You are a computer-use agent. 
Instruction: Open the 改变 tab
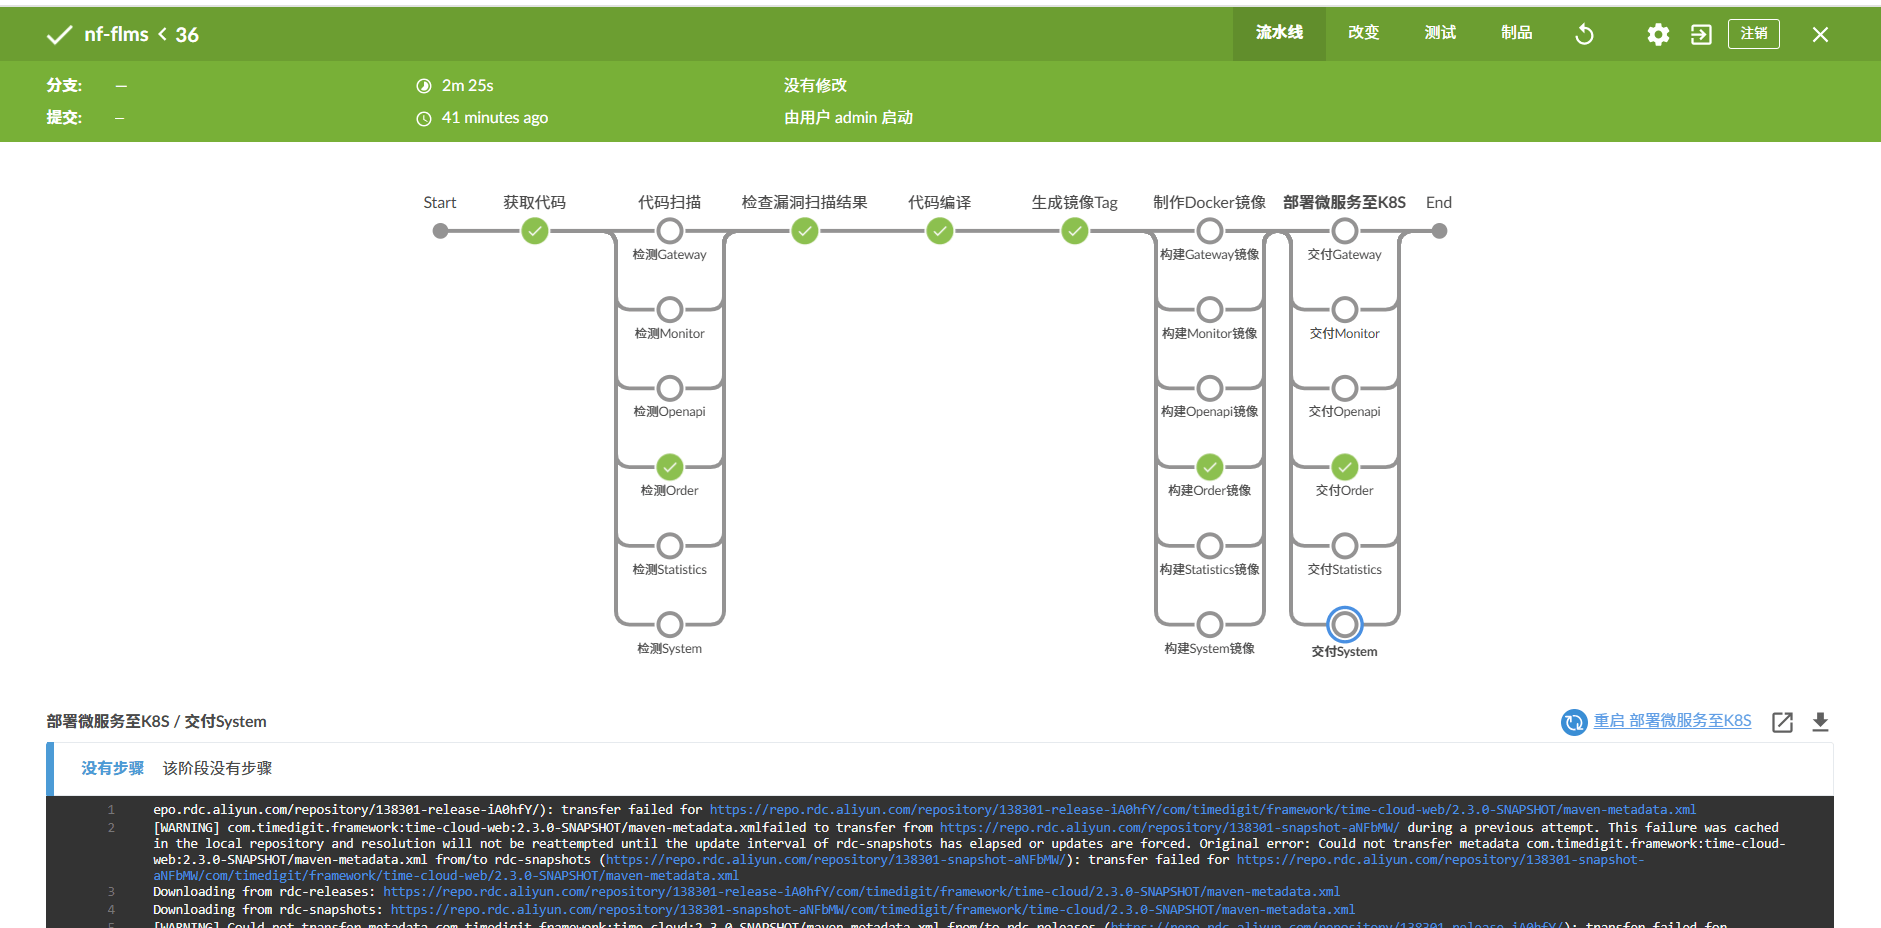pyautogui.click(x=1363, y=33)
